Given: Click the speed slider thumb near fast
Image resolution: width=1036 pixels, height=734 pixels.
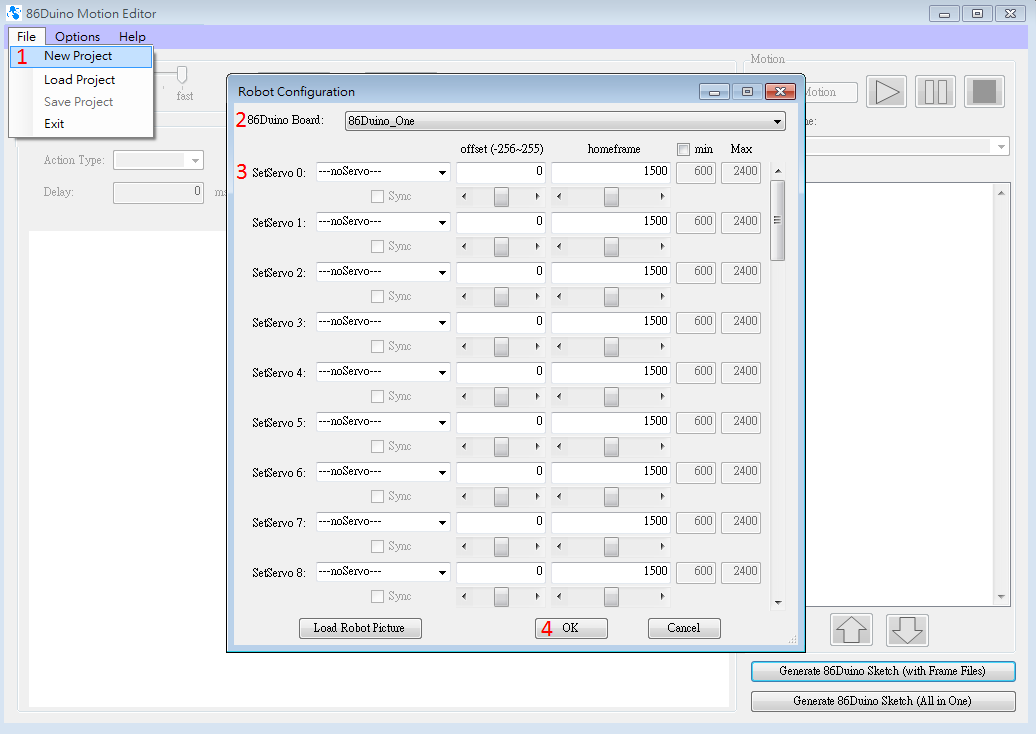Looking at the screenshot, I should (x=182, y=74).
